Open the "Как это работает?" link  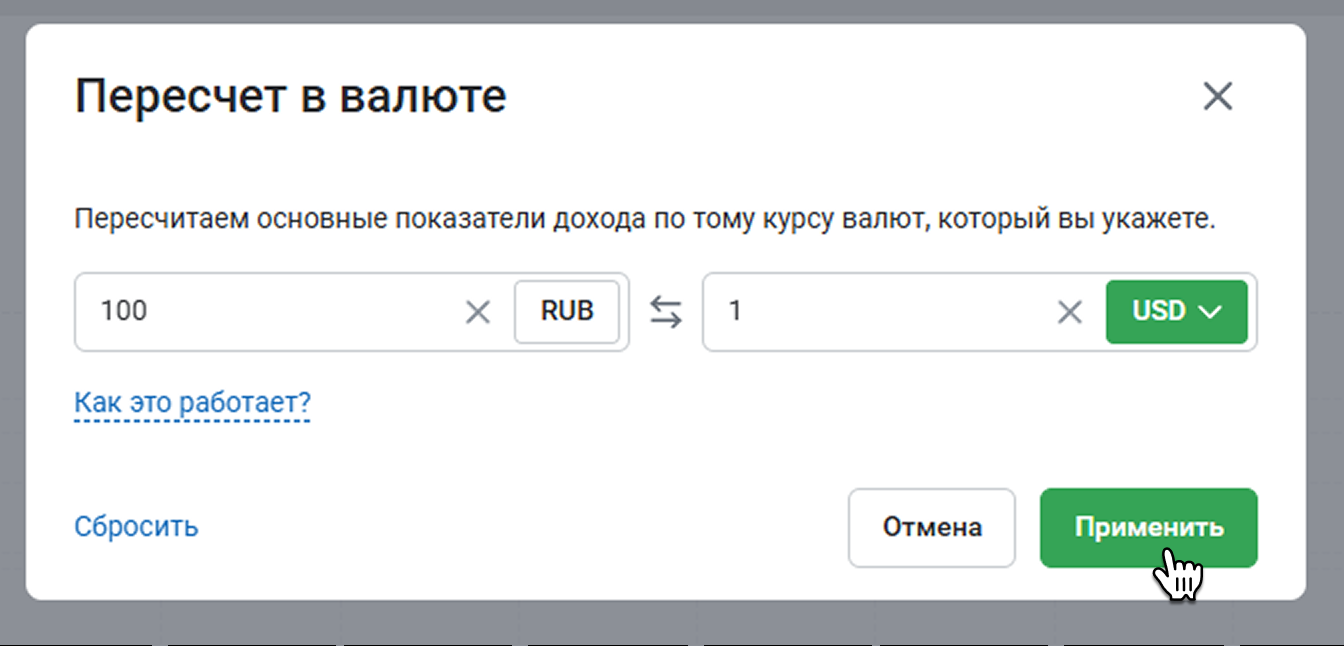[192, 403]
